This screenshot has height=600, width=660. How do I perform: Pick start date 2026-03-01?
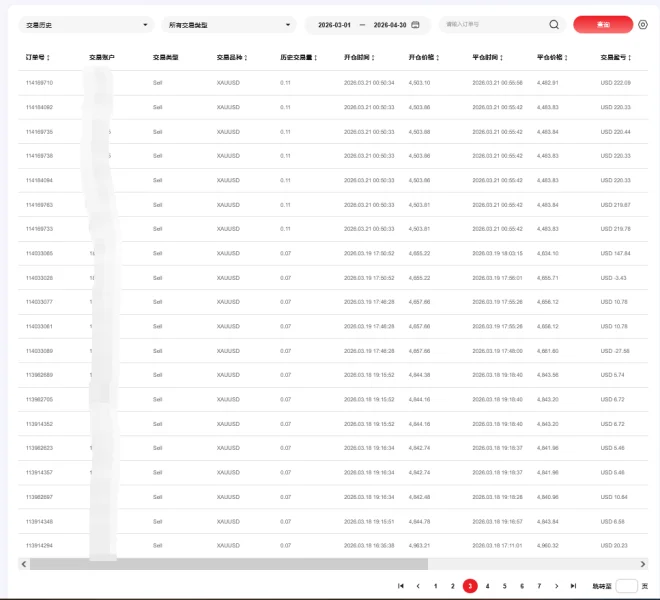point(334,25)
